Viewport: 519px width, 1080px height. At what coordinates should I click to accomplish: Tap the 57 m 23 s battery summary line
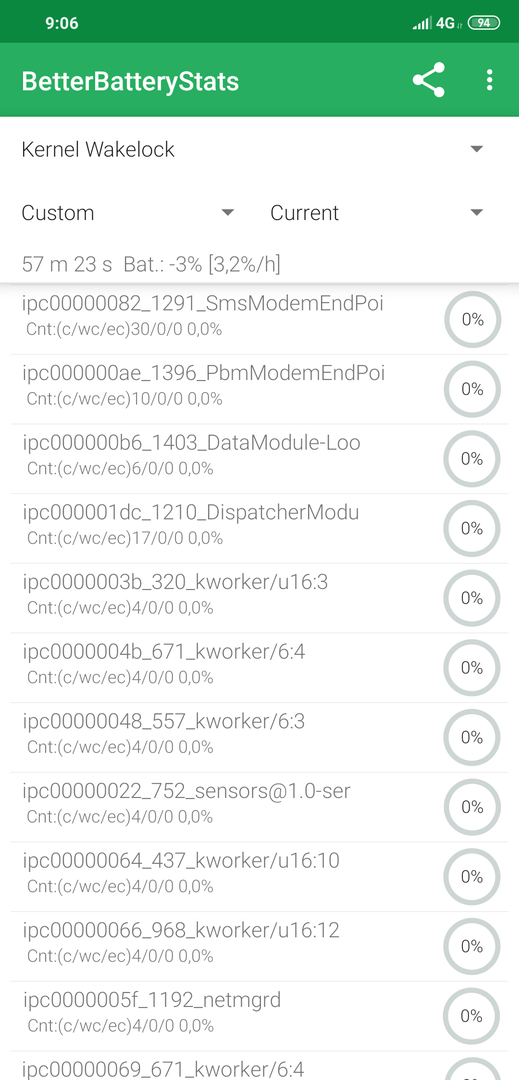click(x=151, y=264)
